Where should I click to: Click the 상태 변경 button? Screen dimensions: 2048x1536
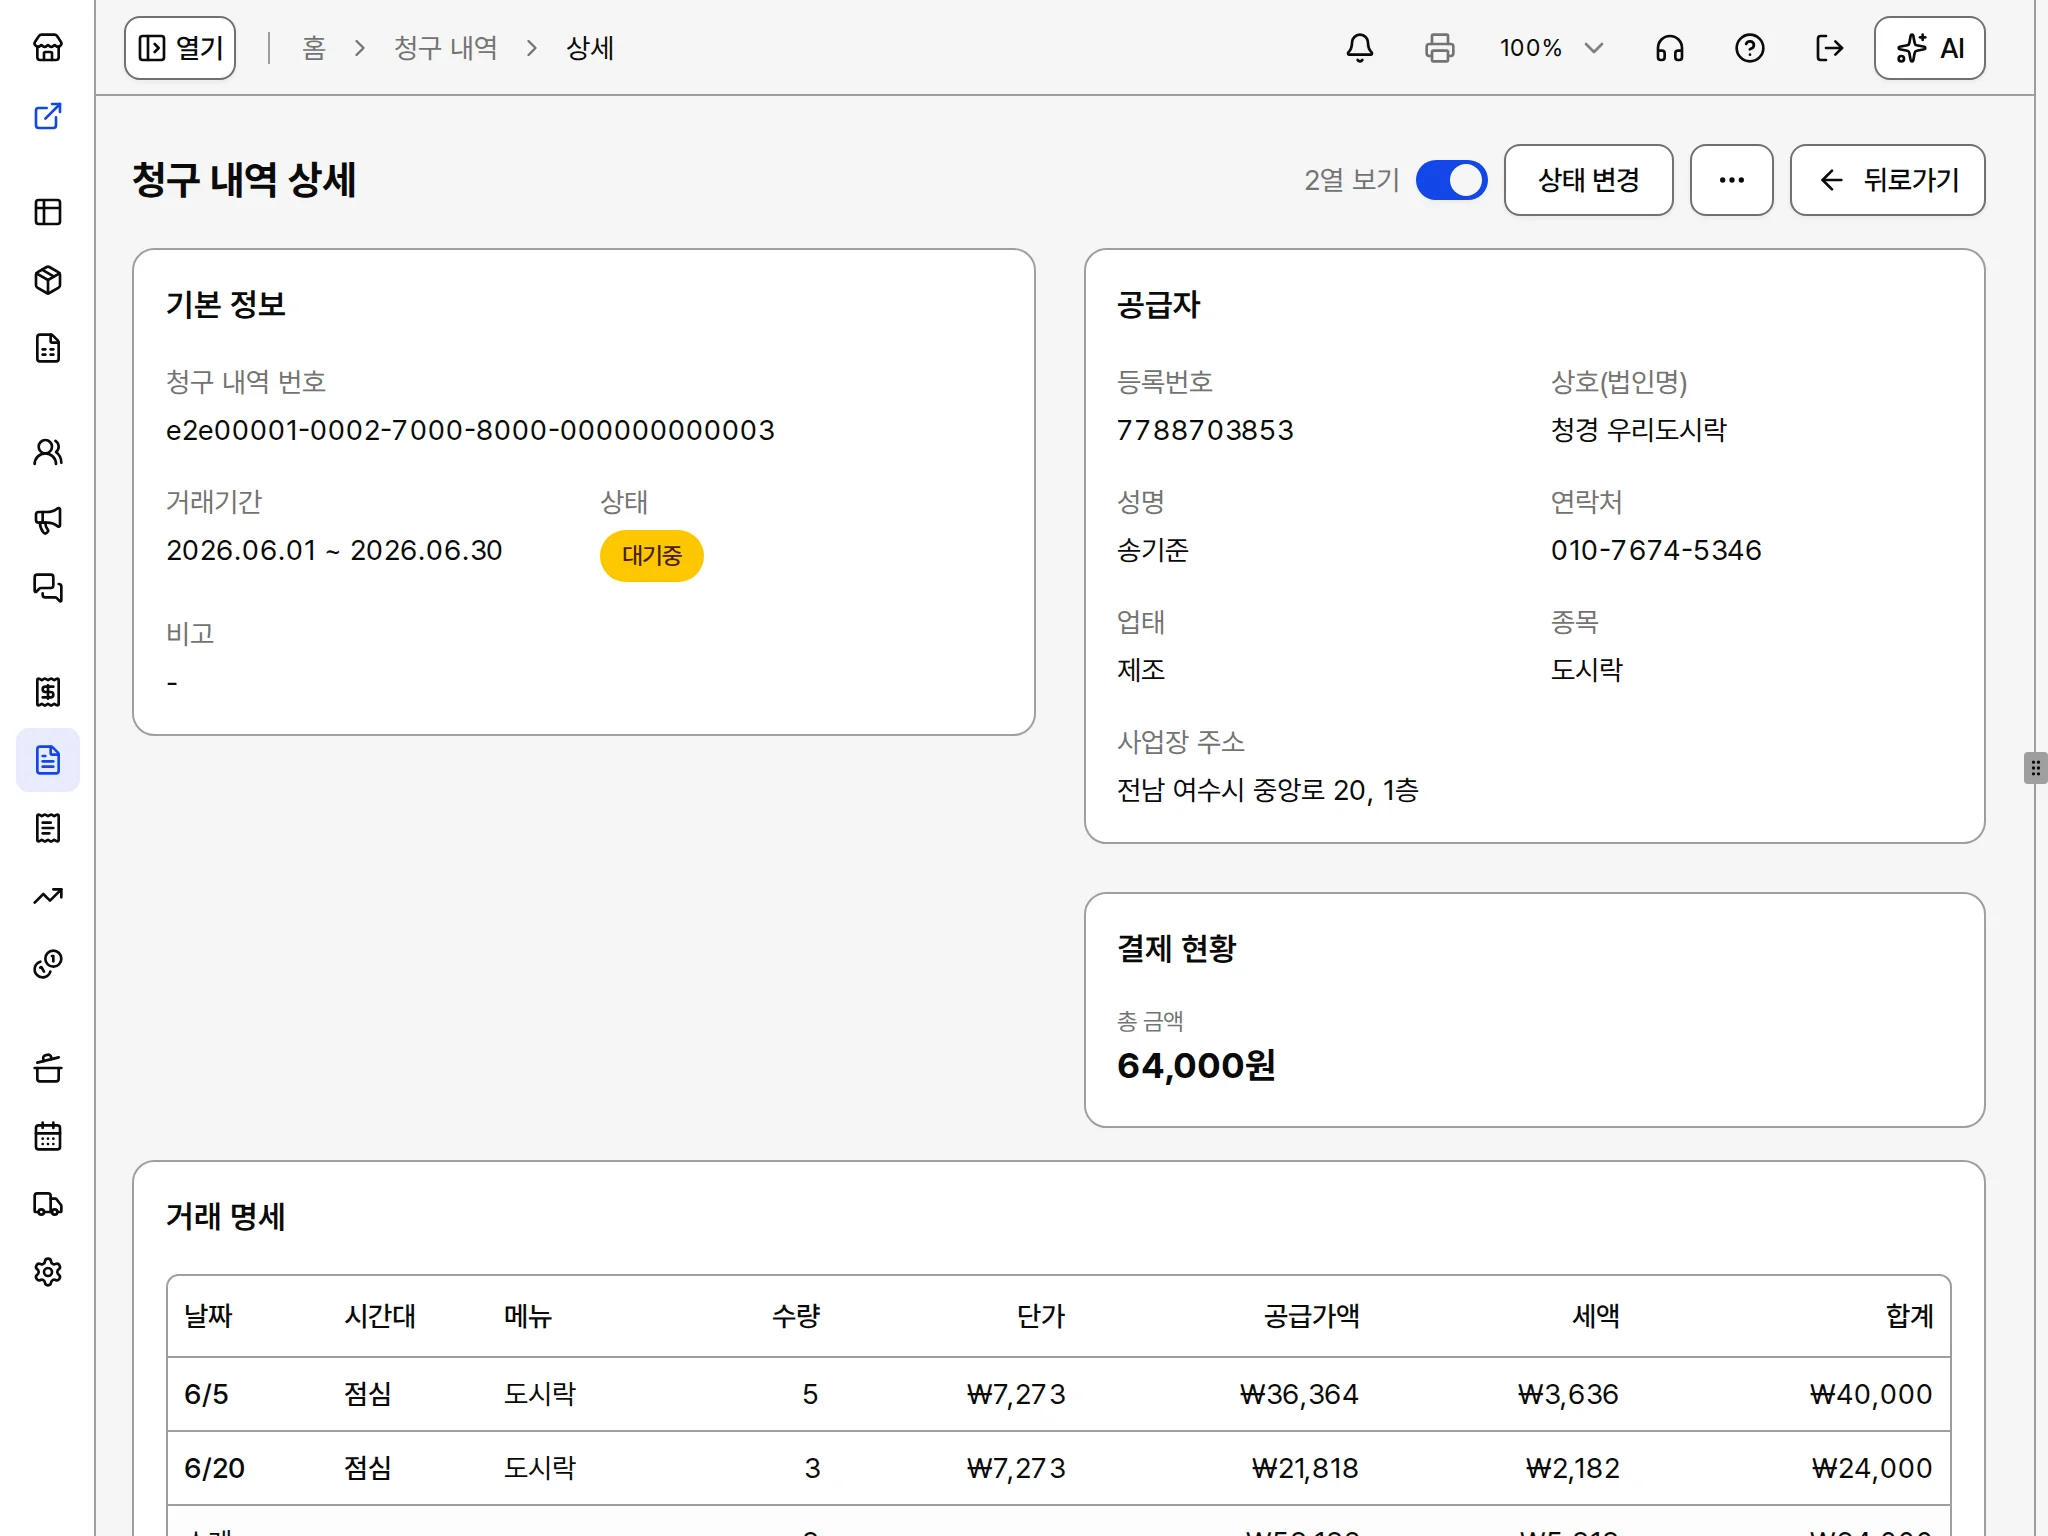click(1589, 180)
